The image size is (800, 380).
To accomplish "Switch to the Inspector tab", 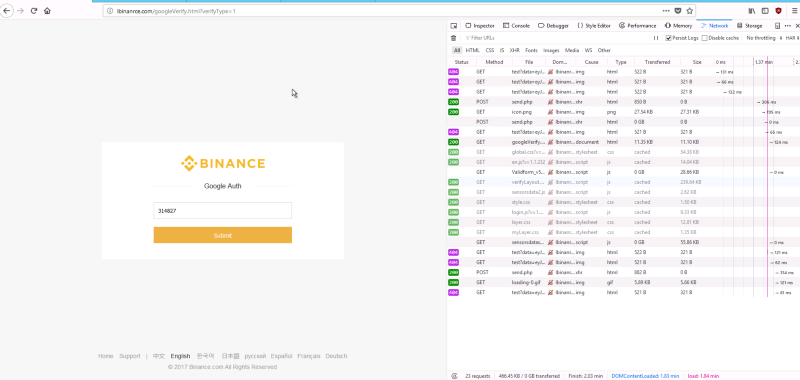I will coord(480,26).
